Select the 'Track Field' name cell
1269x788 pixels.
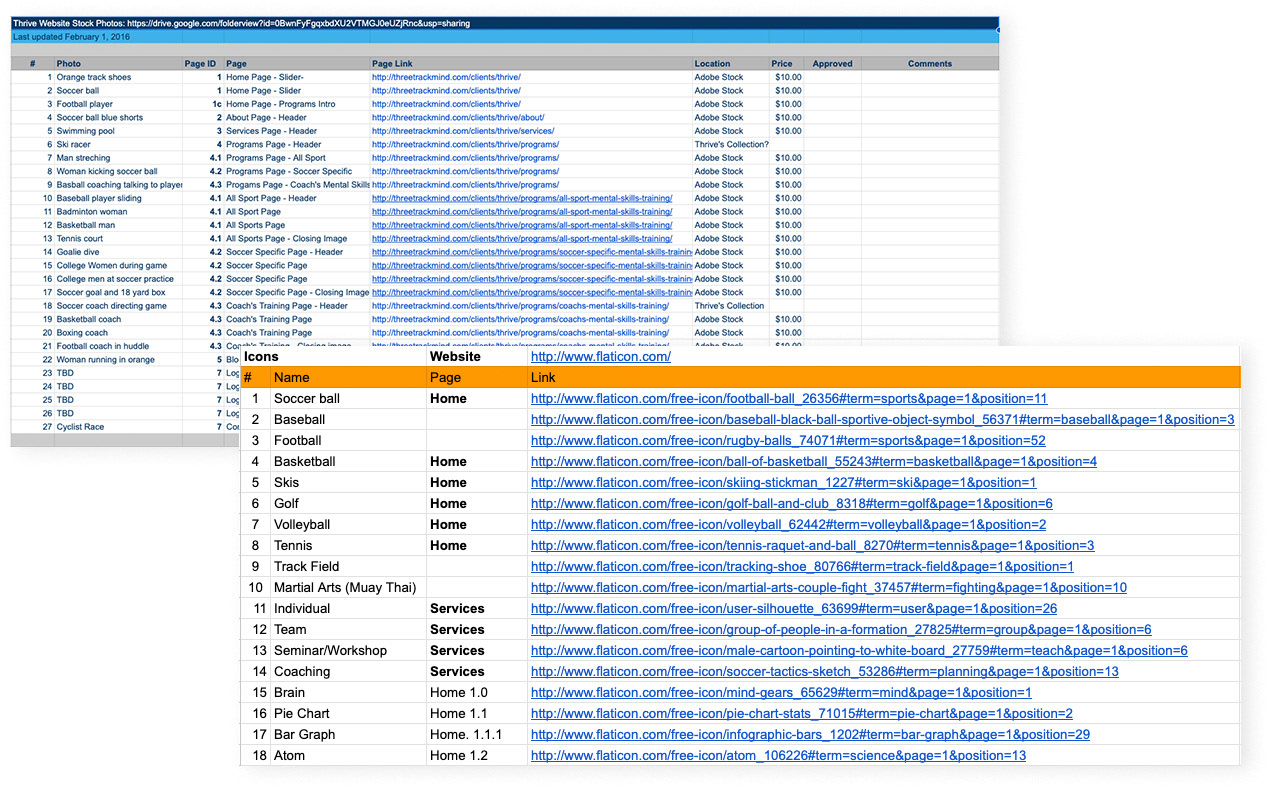coord(347,566)
